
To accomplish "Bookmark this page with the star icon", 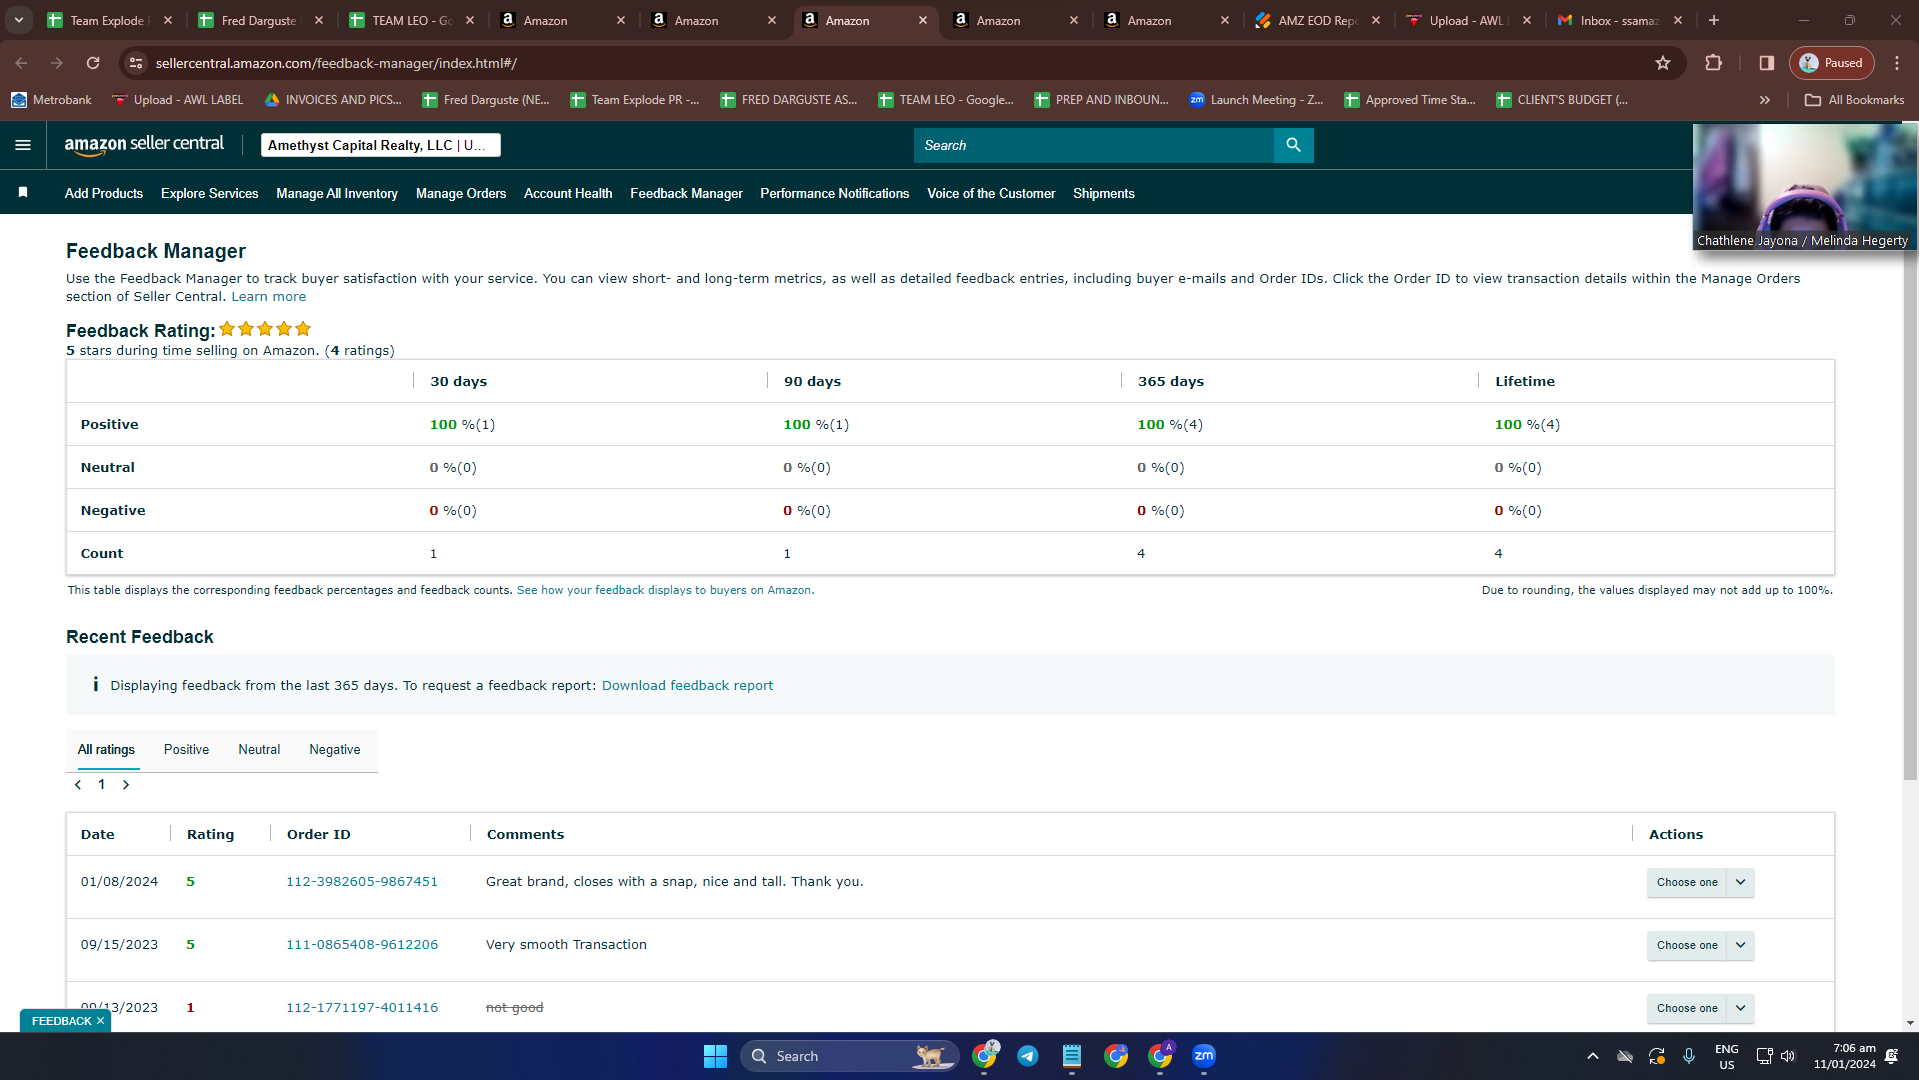I will tap(1663, 63).
